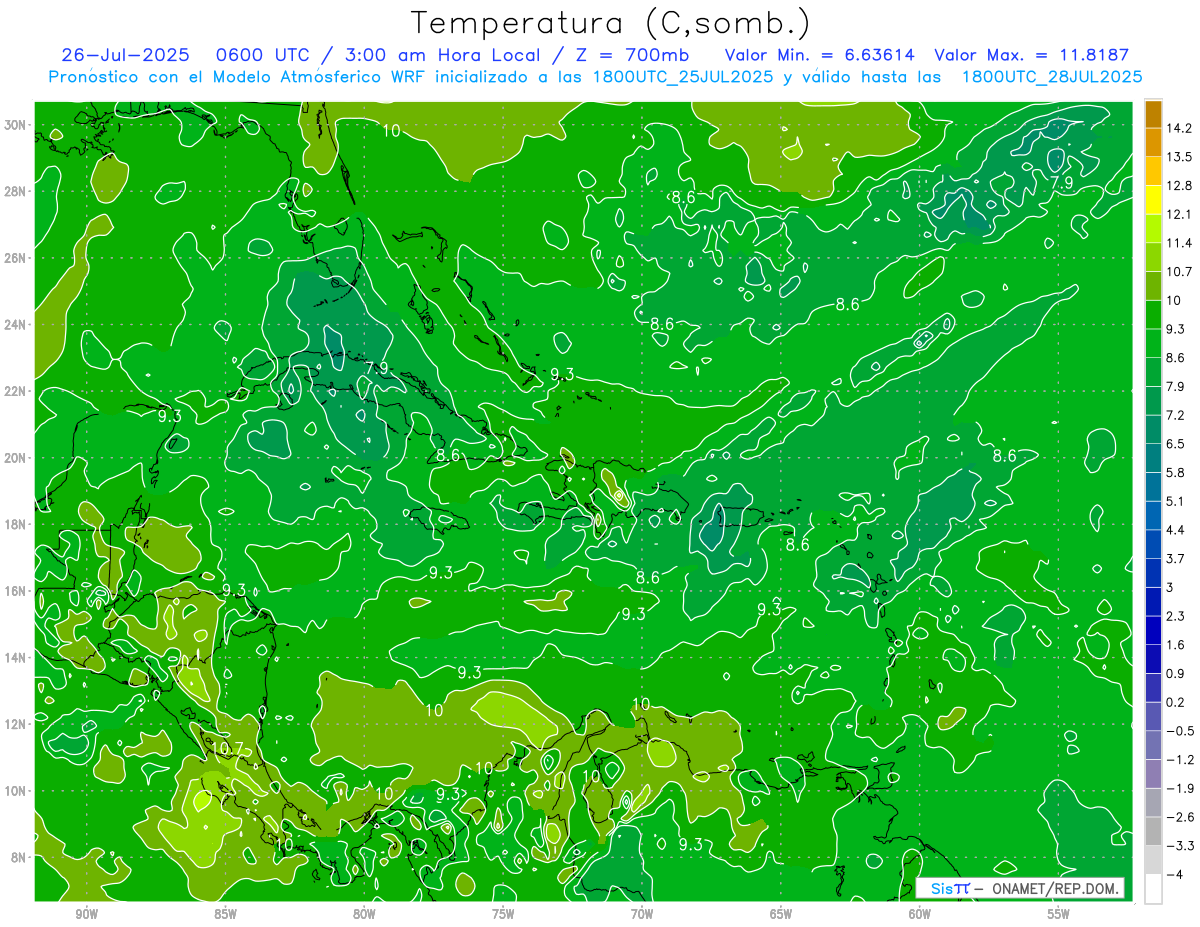1200x927 pixels.
Task: Click the 24N latitude axis label
Action: [x=16, y=325]
